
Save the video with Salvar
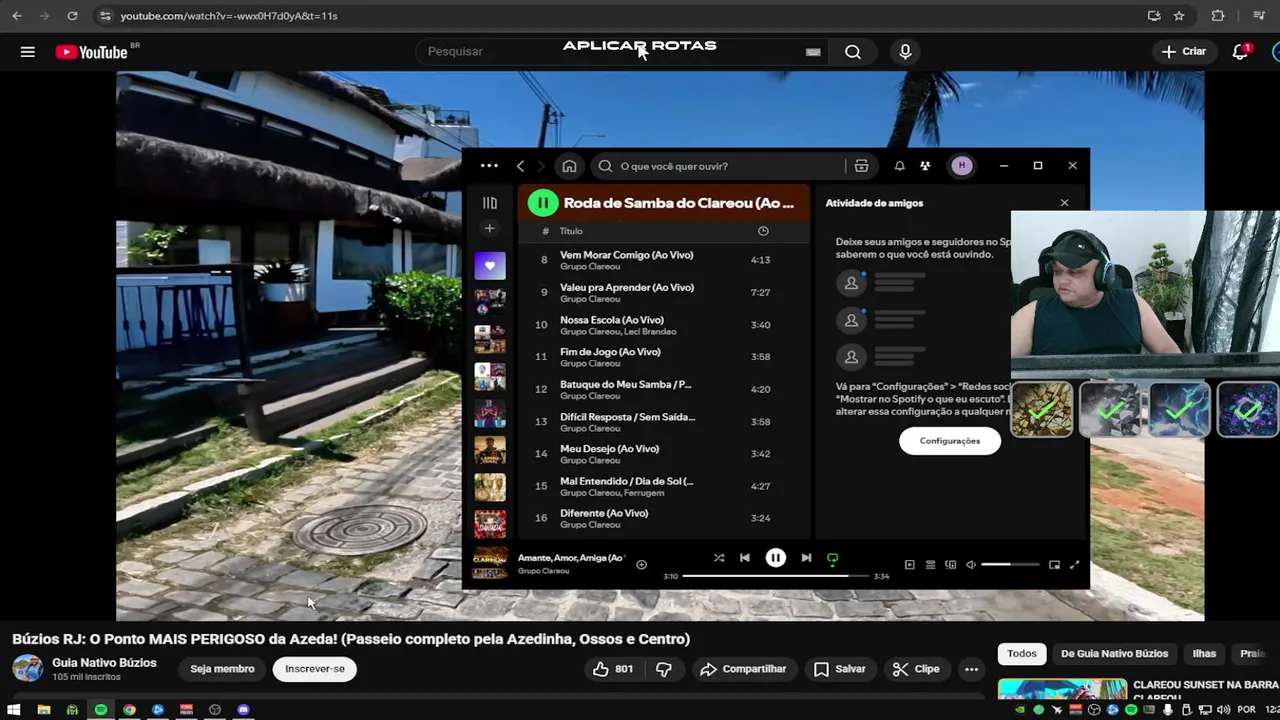click(839, 669)
